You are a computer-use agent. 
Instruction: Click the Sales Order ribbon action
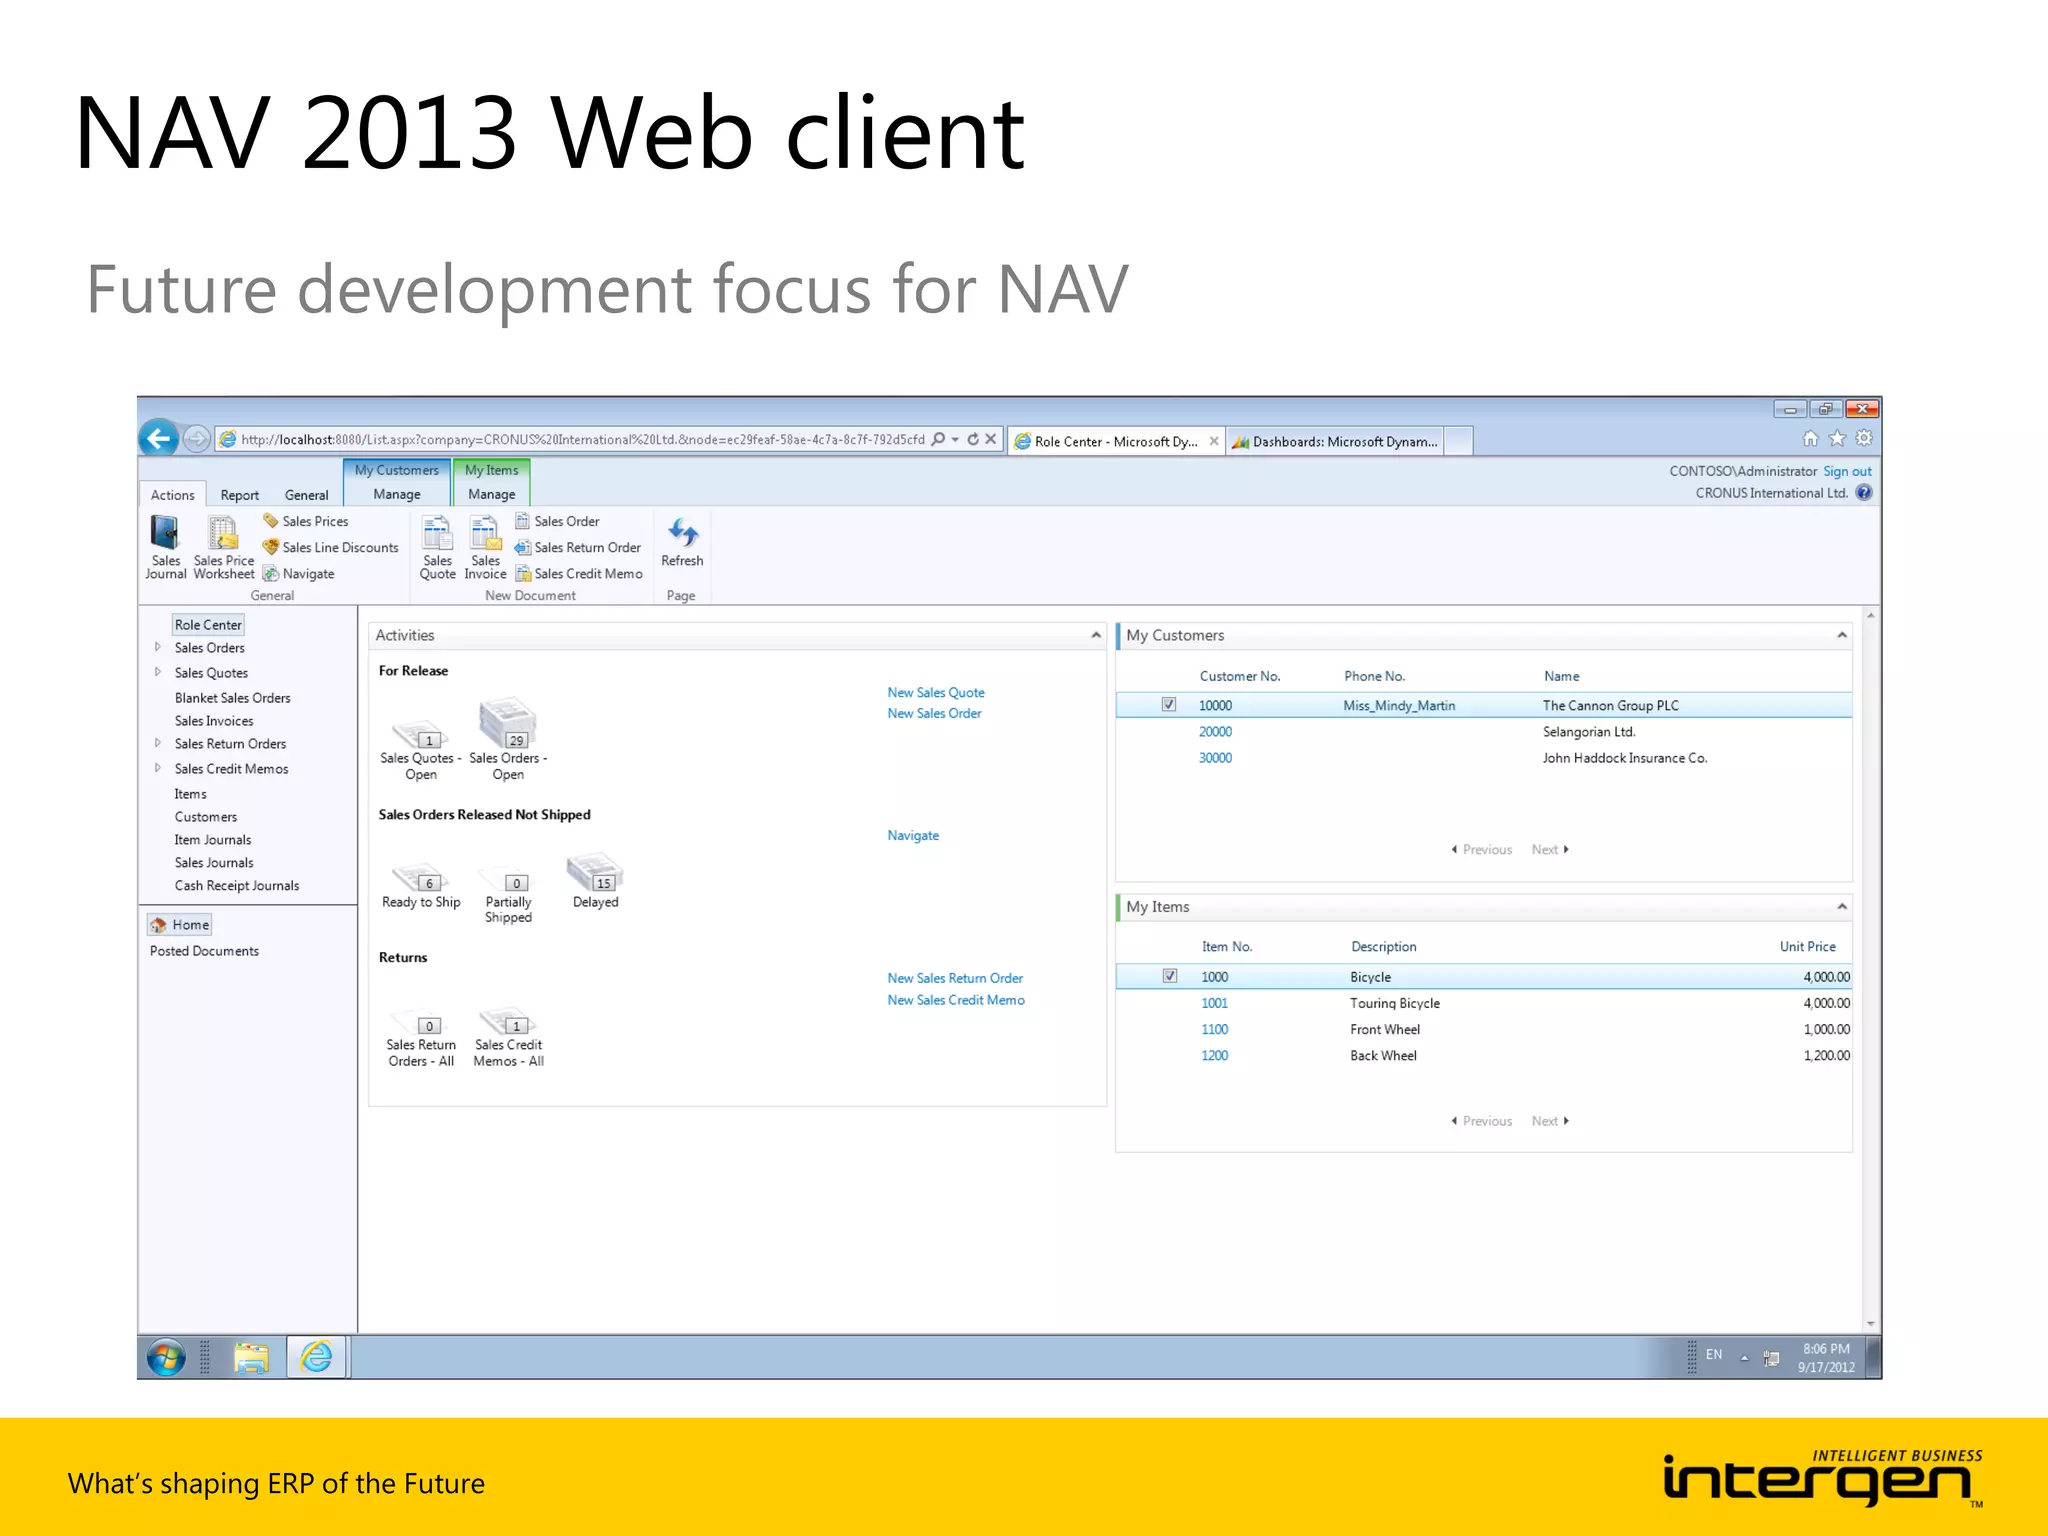coord(557,521)
